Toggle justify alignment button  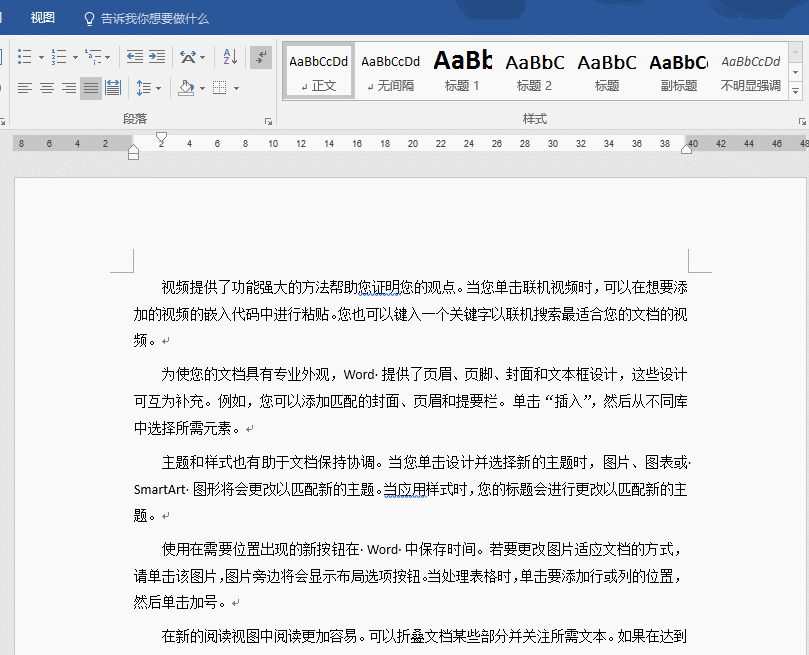click(91, 88)
